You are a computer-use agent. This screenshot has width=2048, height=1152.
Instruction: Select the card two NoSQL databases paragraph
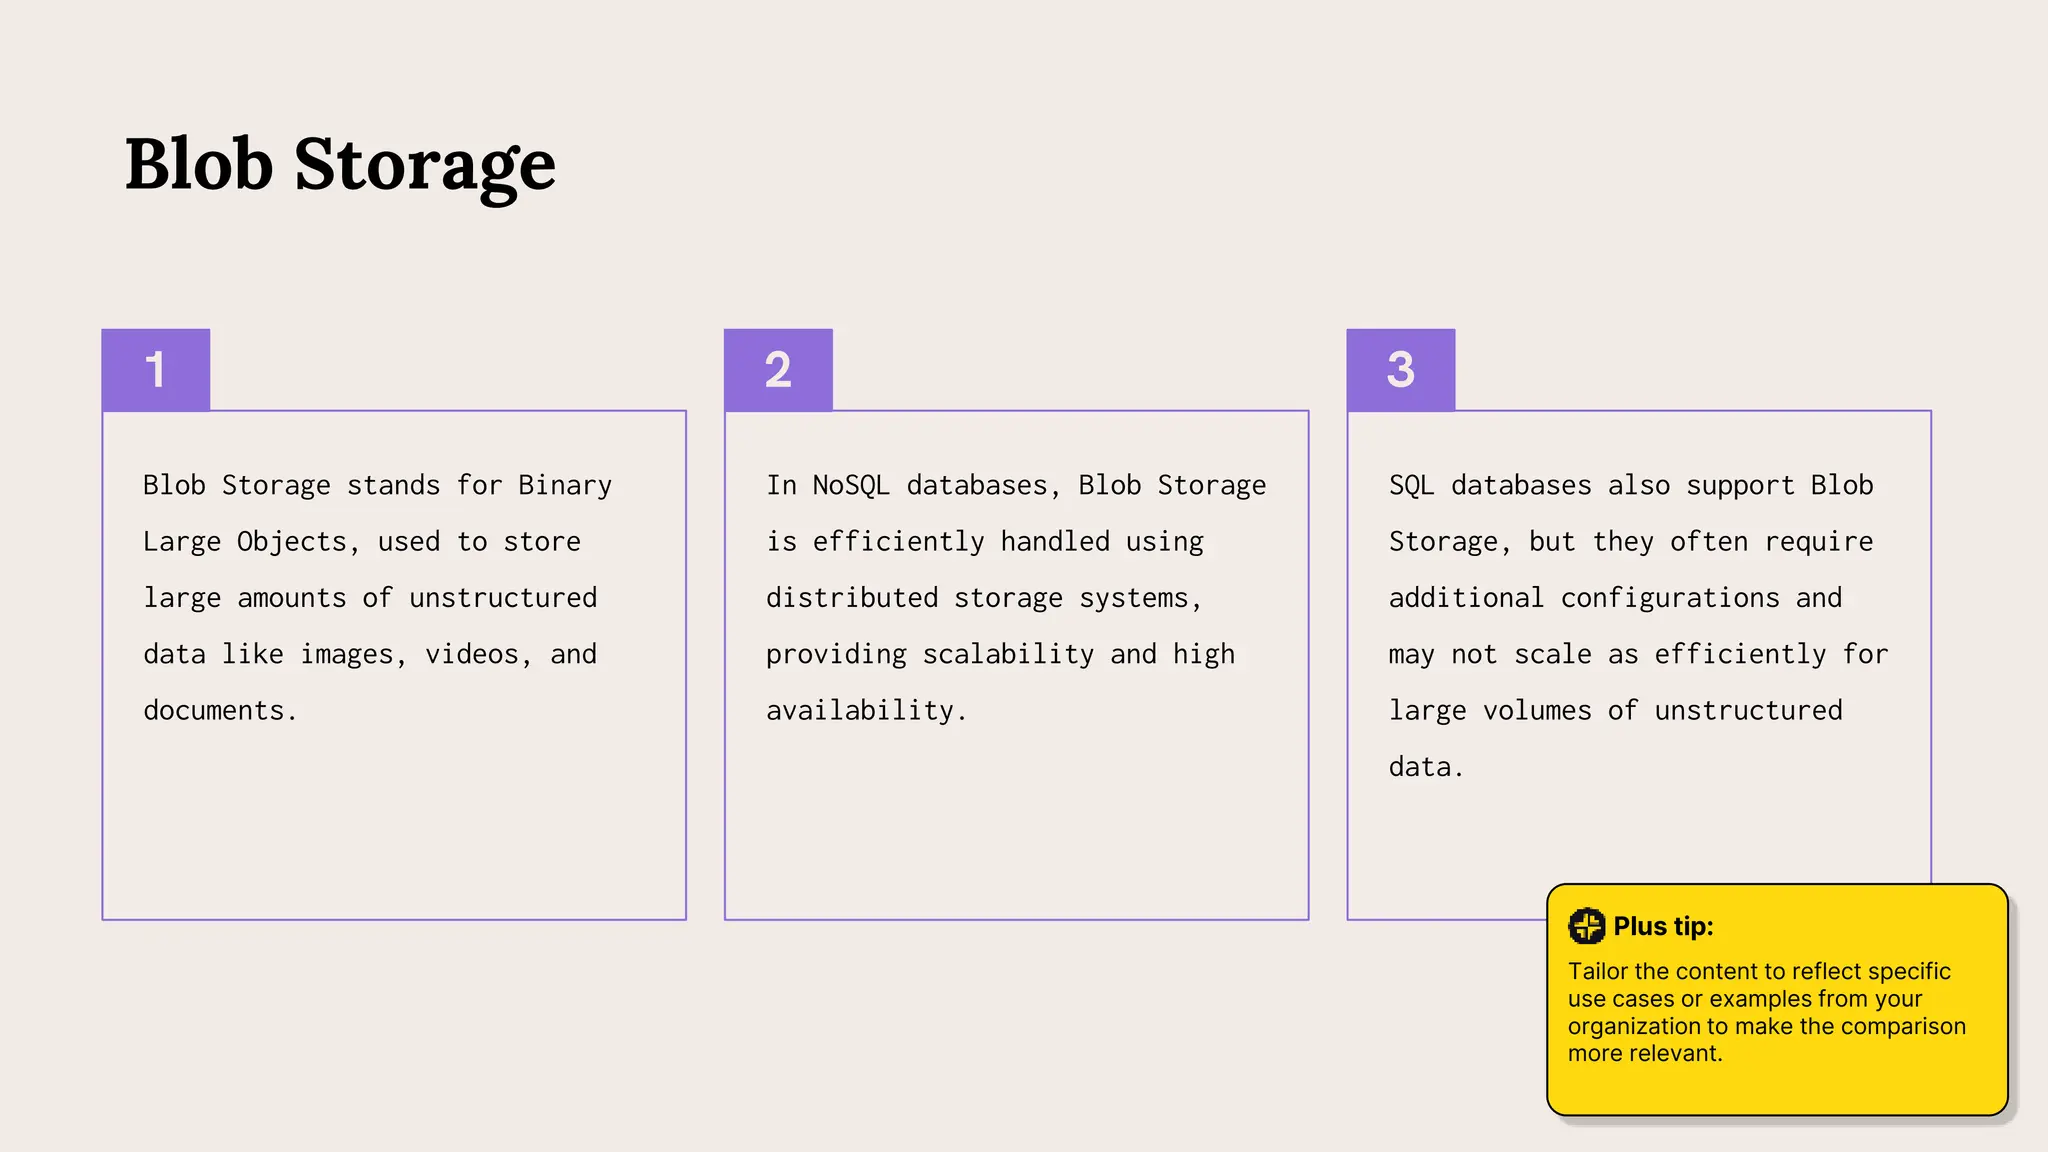(x=1016, y=598)
